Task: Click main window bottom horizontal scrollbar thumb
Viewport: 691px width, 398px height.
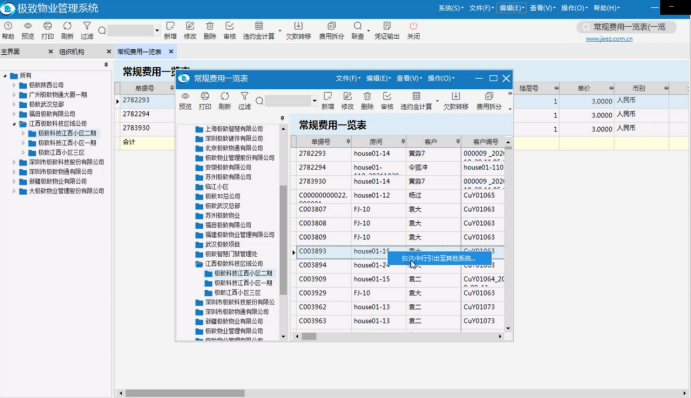Action: tap(185, 393)
